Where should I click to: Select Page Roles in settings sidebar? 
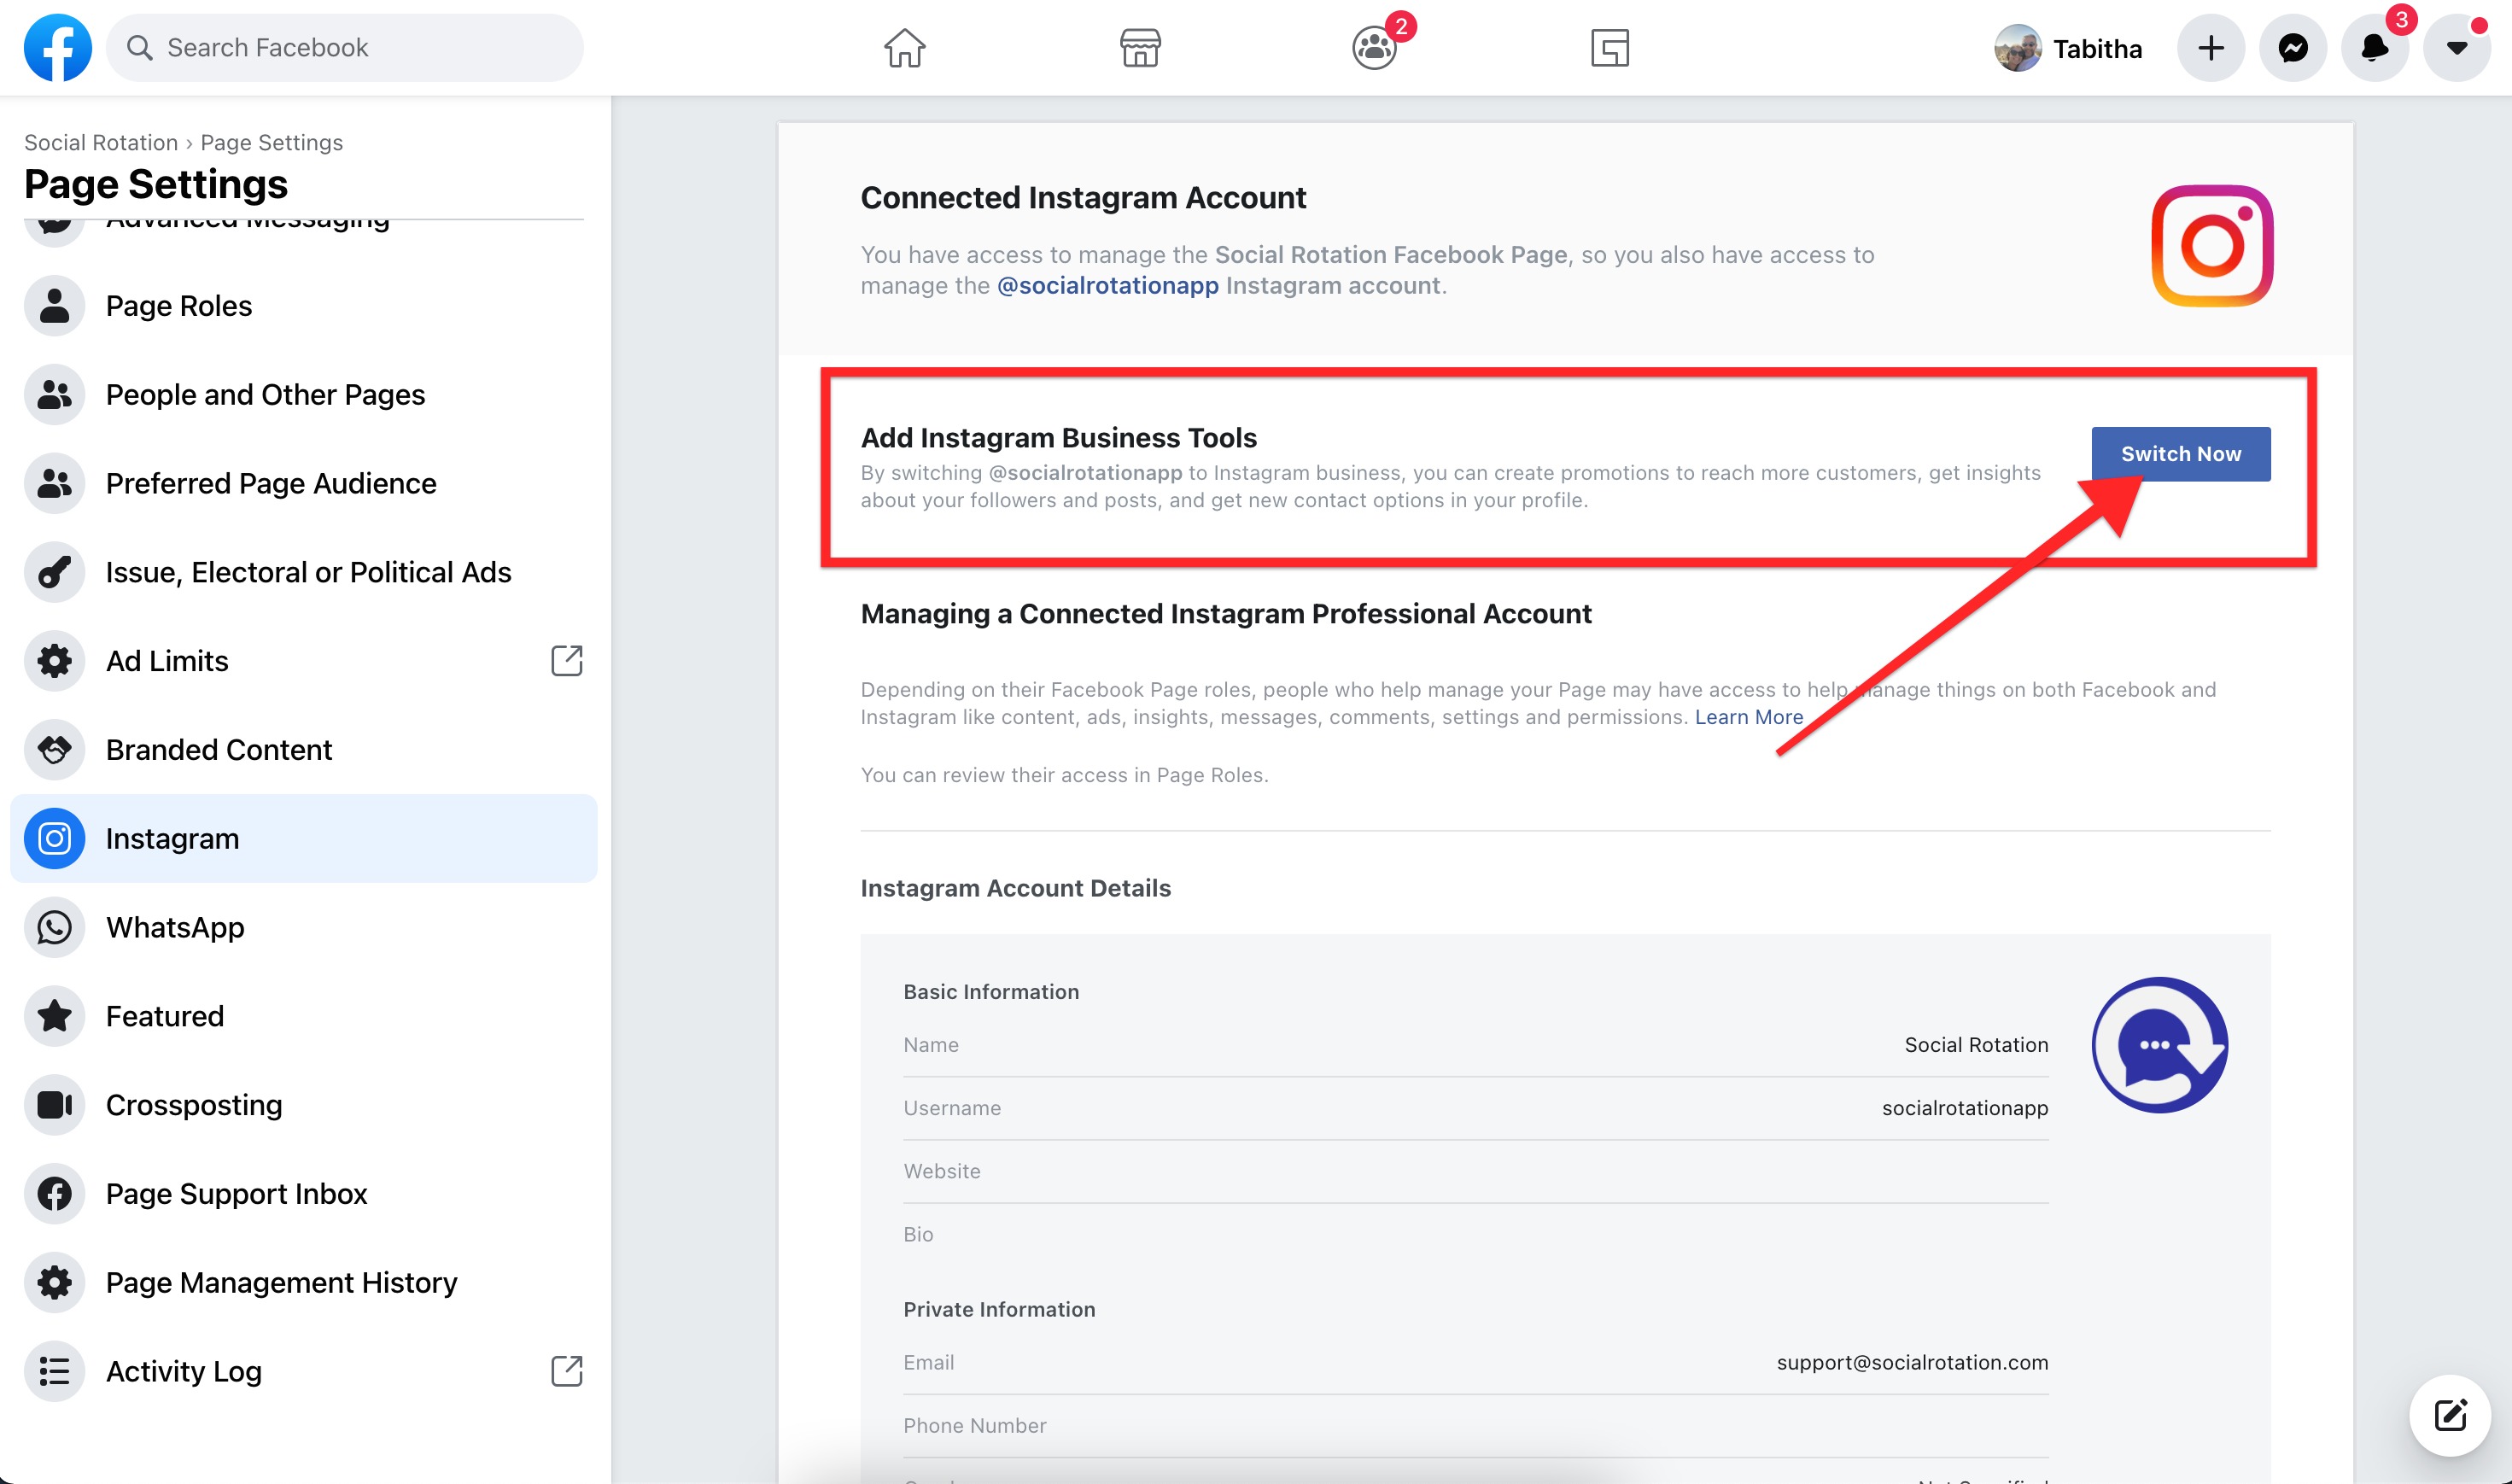179,305
